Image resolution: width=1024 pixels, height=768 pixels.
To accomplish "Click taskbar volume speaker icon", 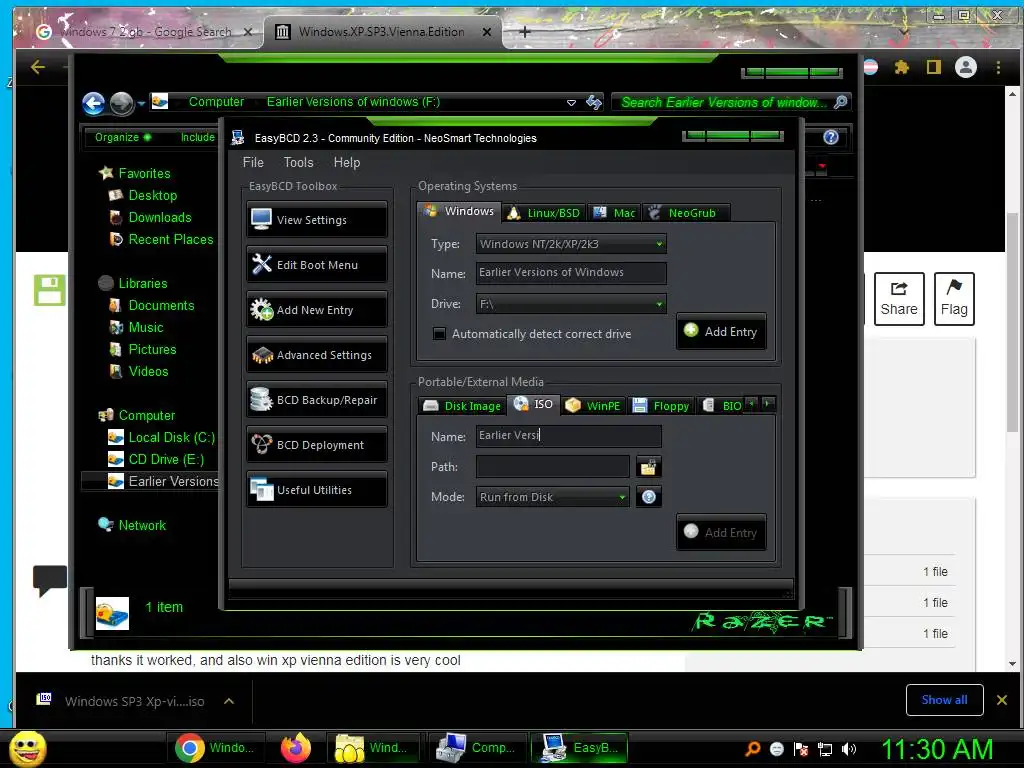I will [x=849, y=749].
